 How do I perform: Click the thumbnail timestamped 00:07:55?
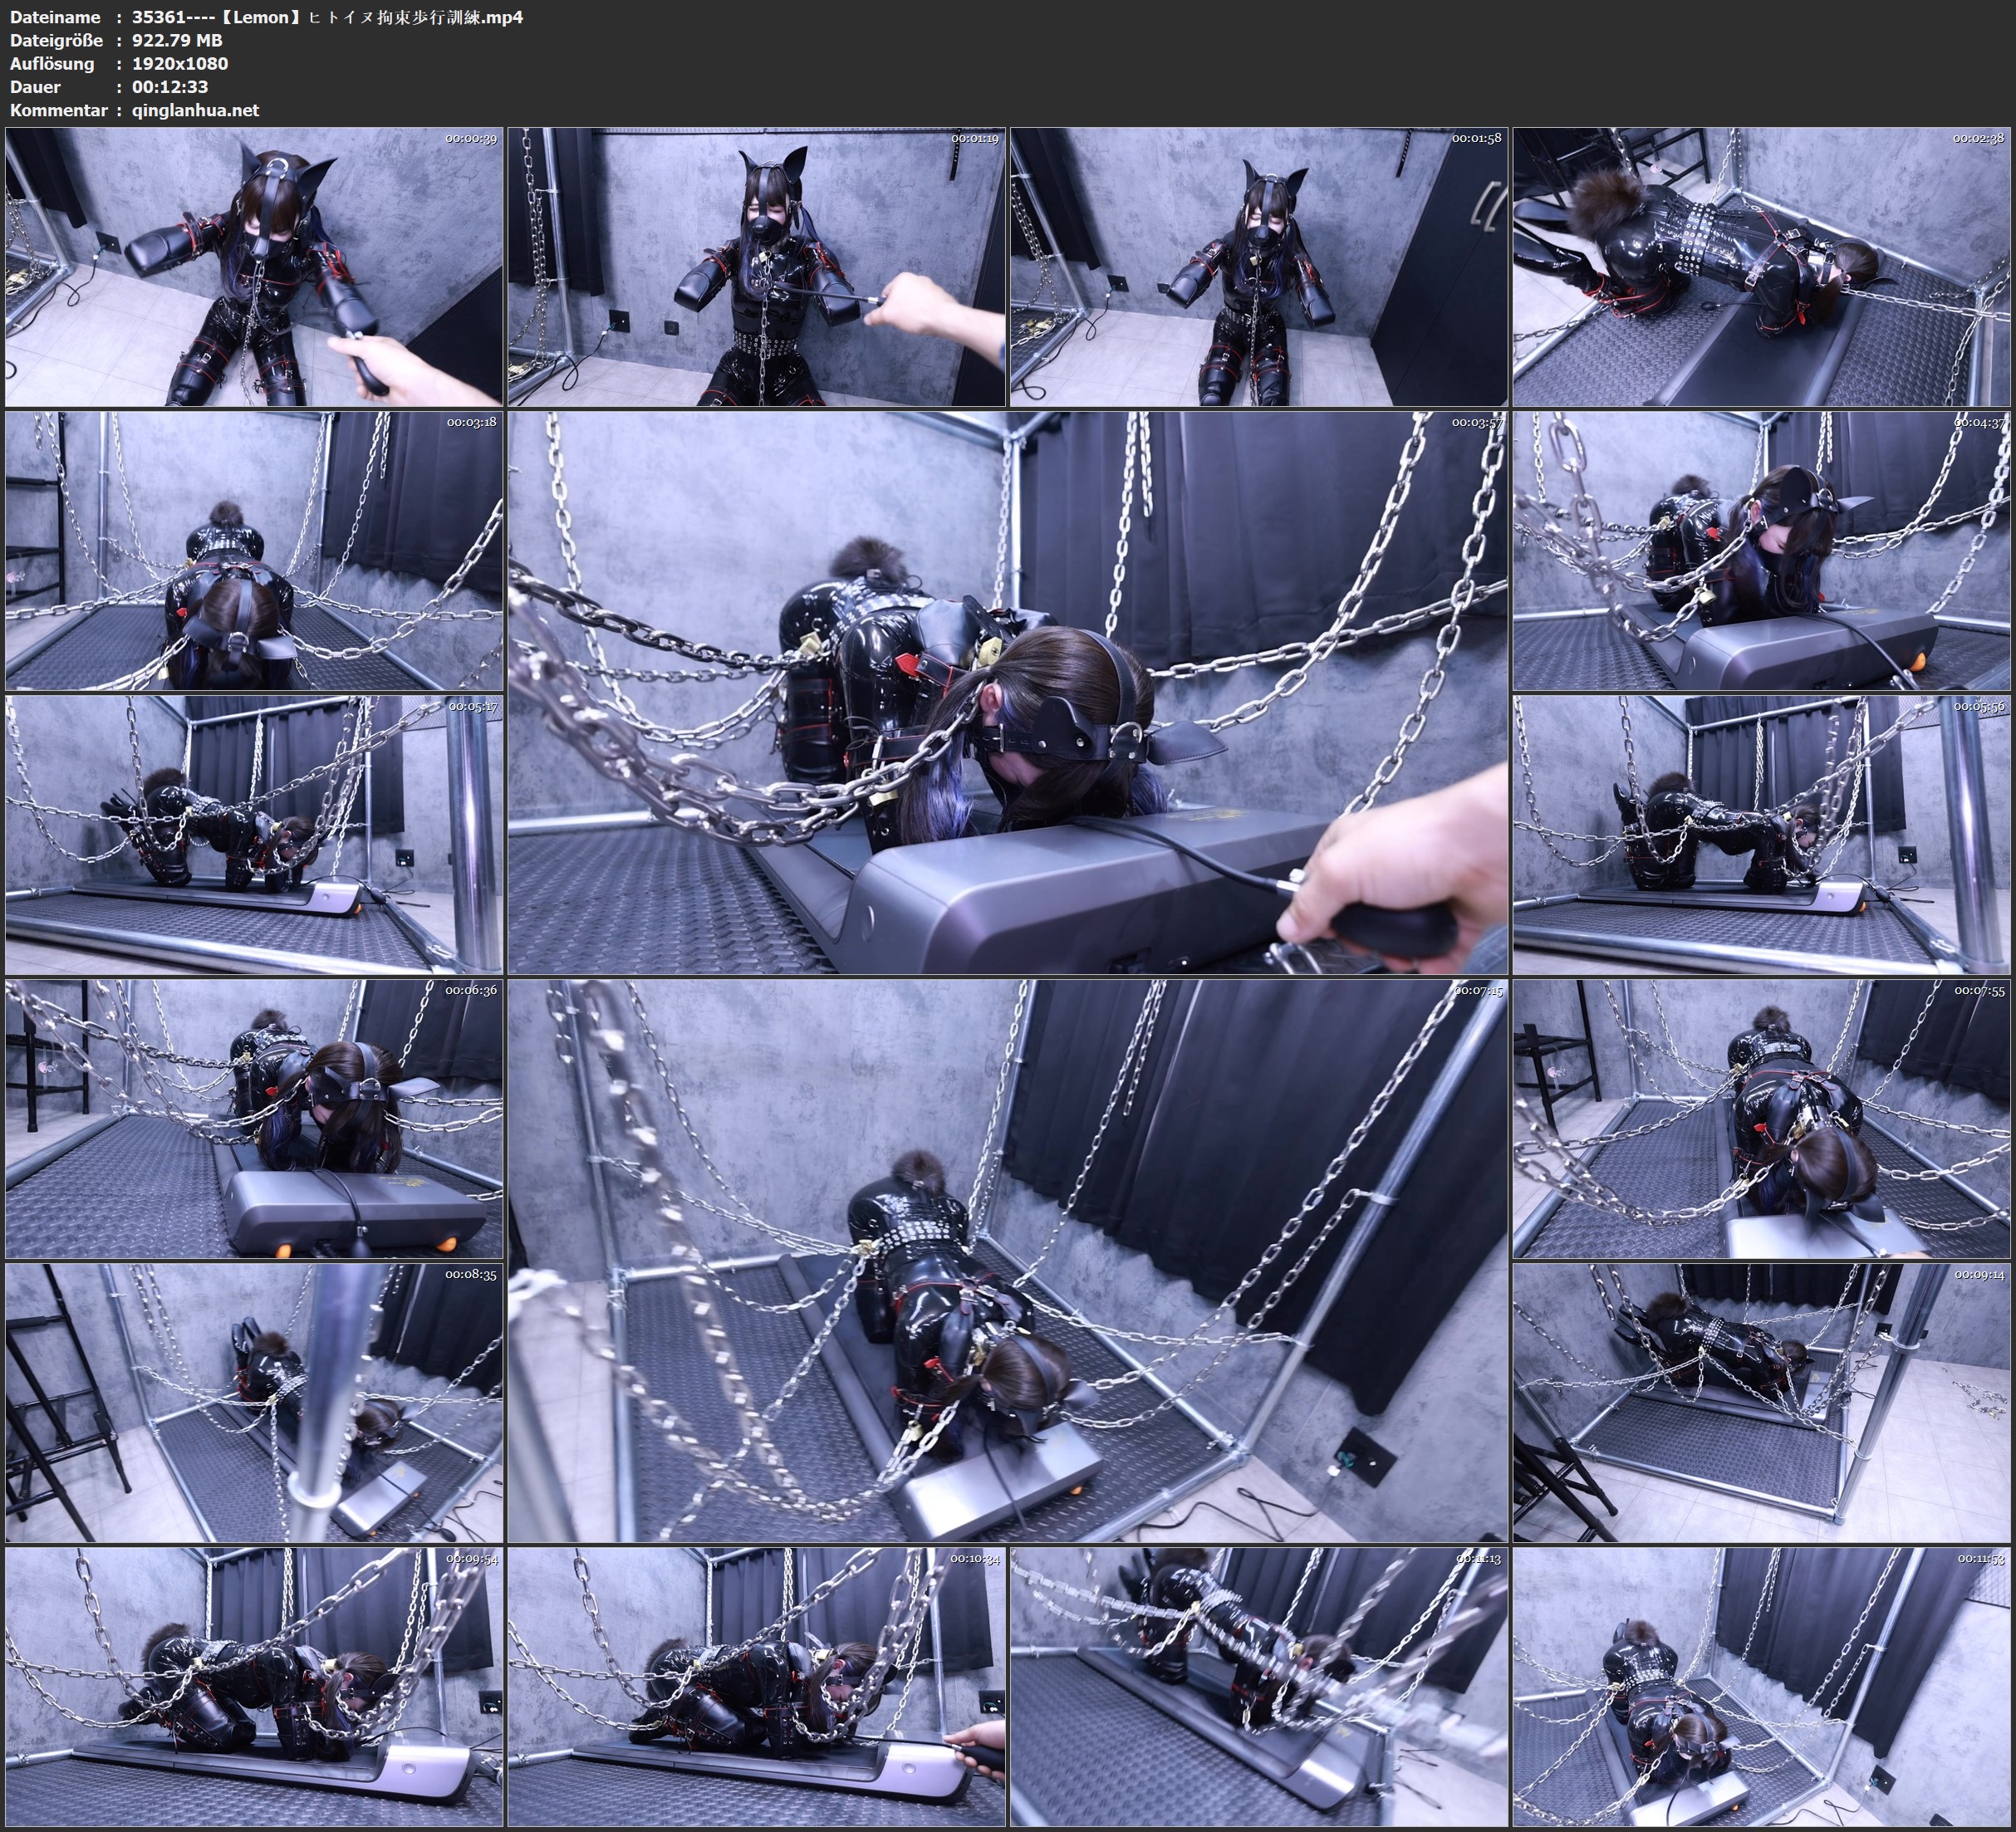tap(1761, 1119)
